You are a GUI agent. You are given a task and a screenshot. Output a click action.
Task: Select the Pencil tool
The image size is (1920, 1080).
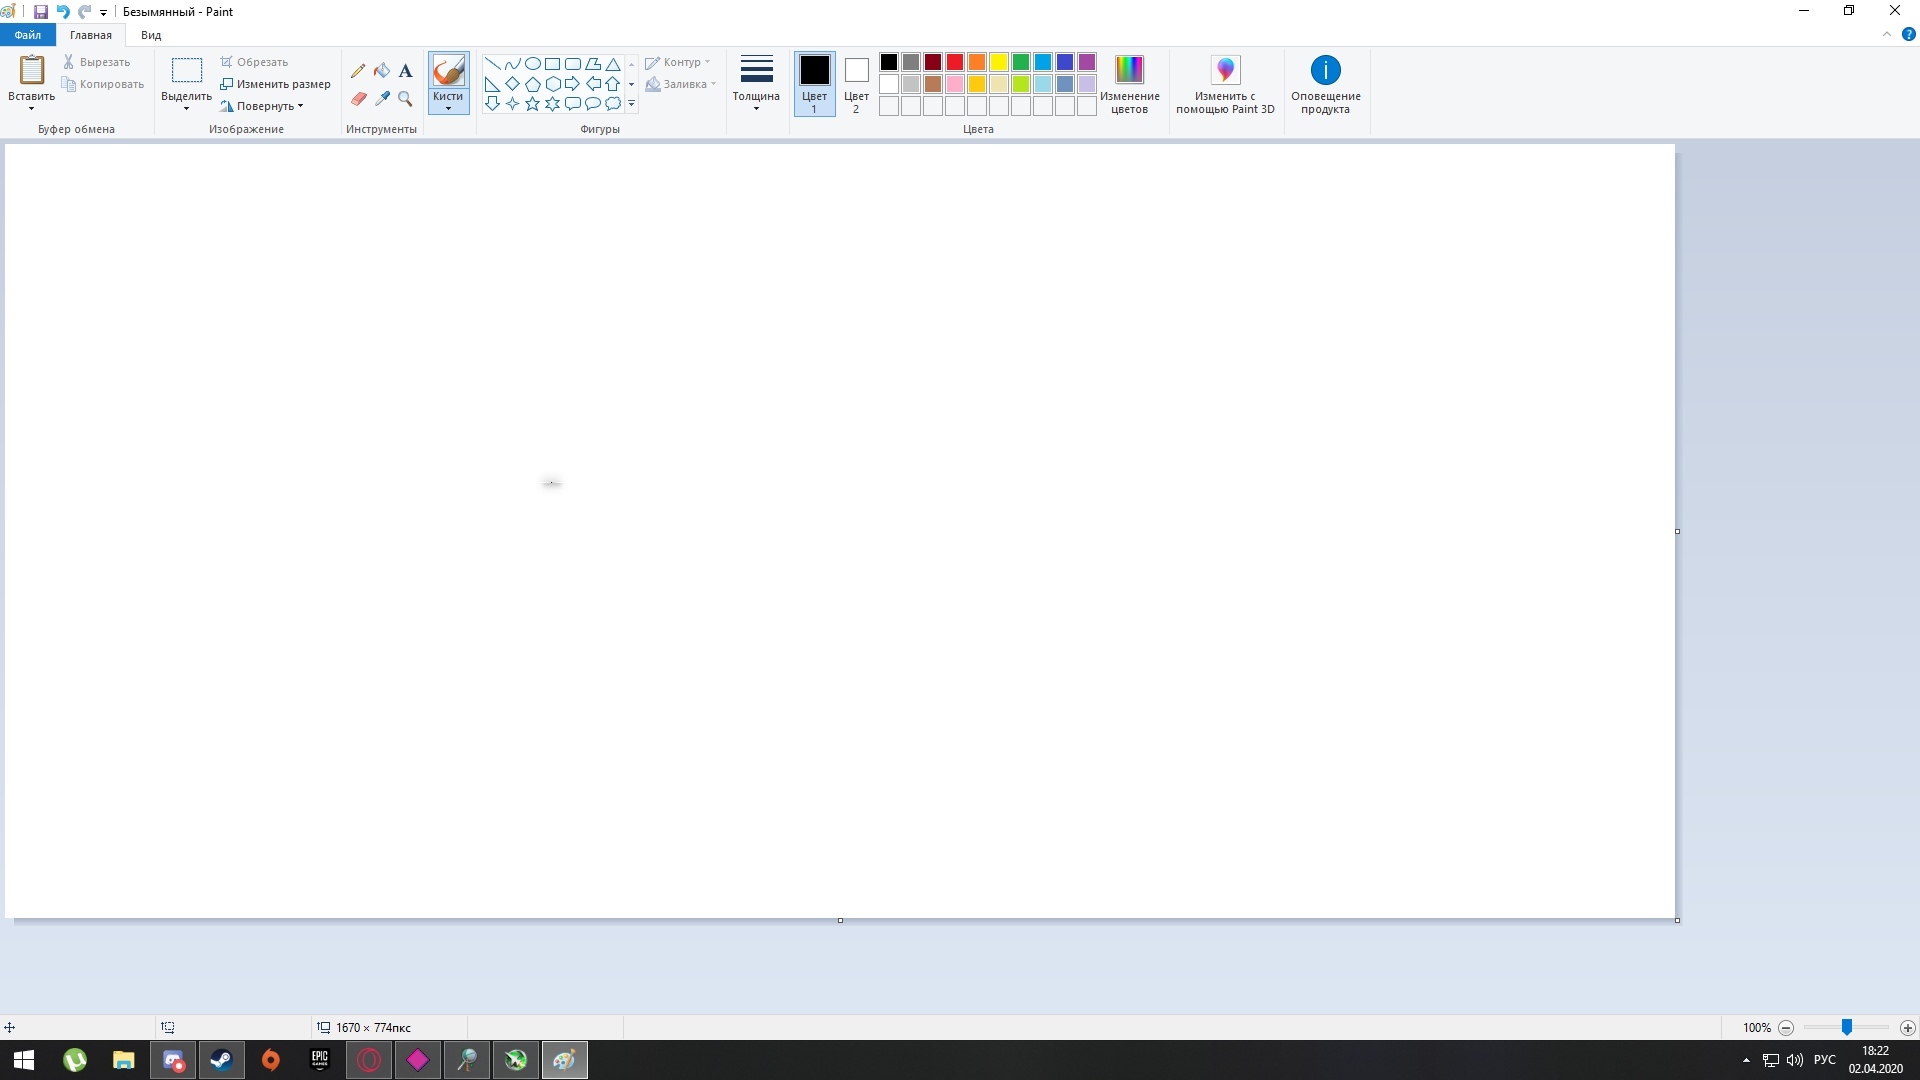click(358, 71)
